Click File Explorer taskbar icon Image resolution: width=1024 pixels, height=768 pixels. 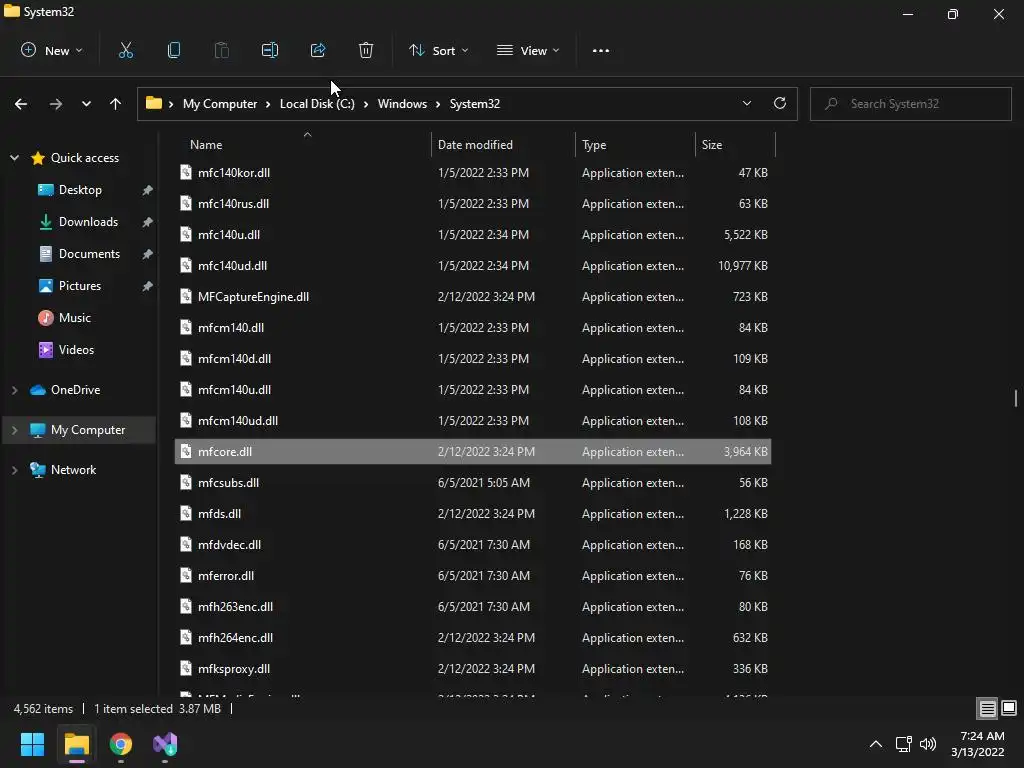76,744
